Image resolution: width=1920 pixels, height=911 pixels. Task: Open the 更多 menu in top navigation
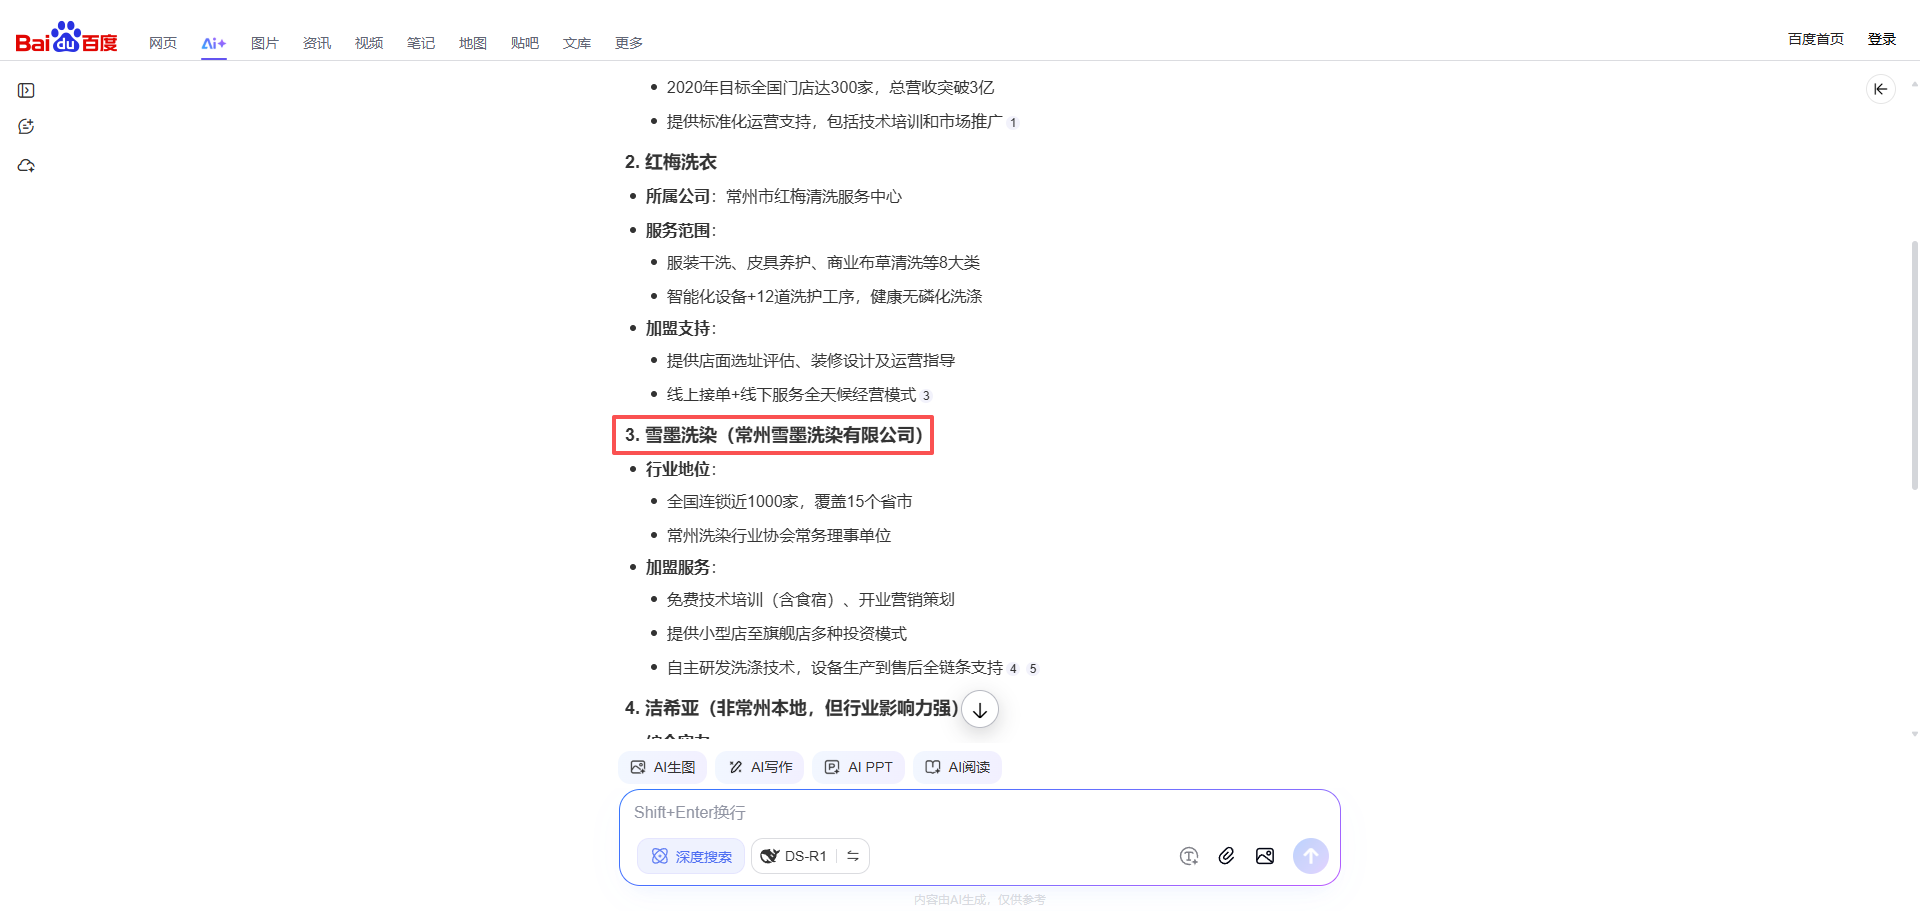tap(628, 43)
